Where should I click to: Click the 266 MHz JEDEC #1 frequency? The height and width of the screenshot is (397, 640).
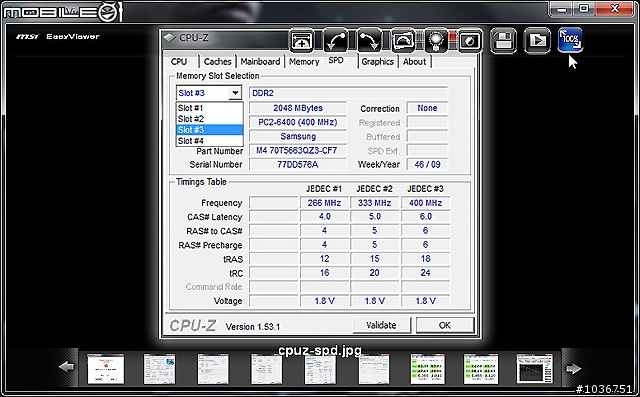pyautogui.click(x=324, y=203)
